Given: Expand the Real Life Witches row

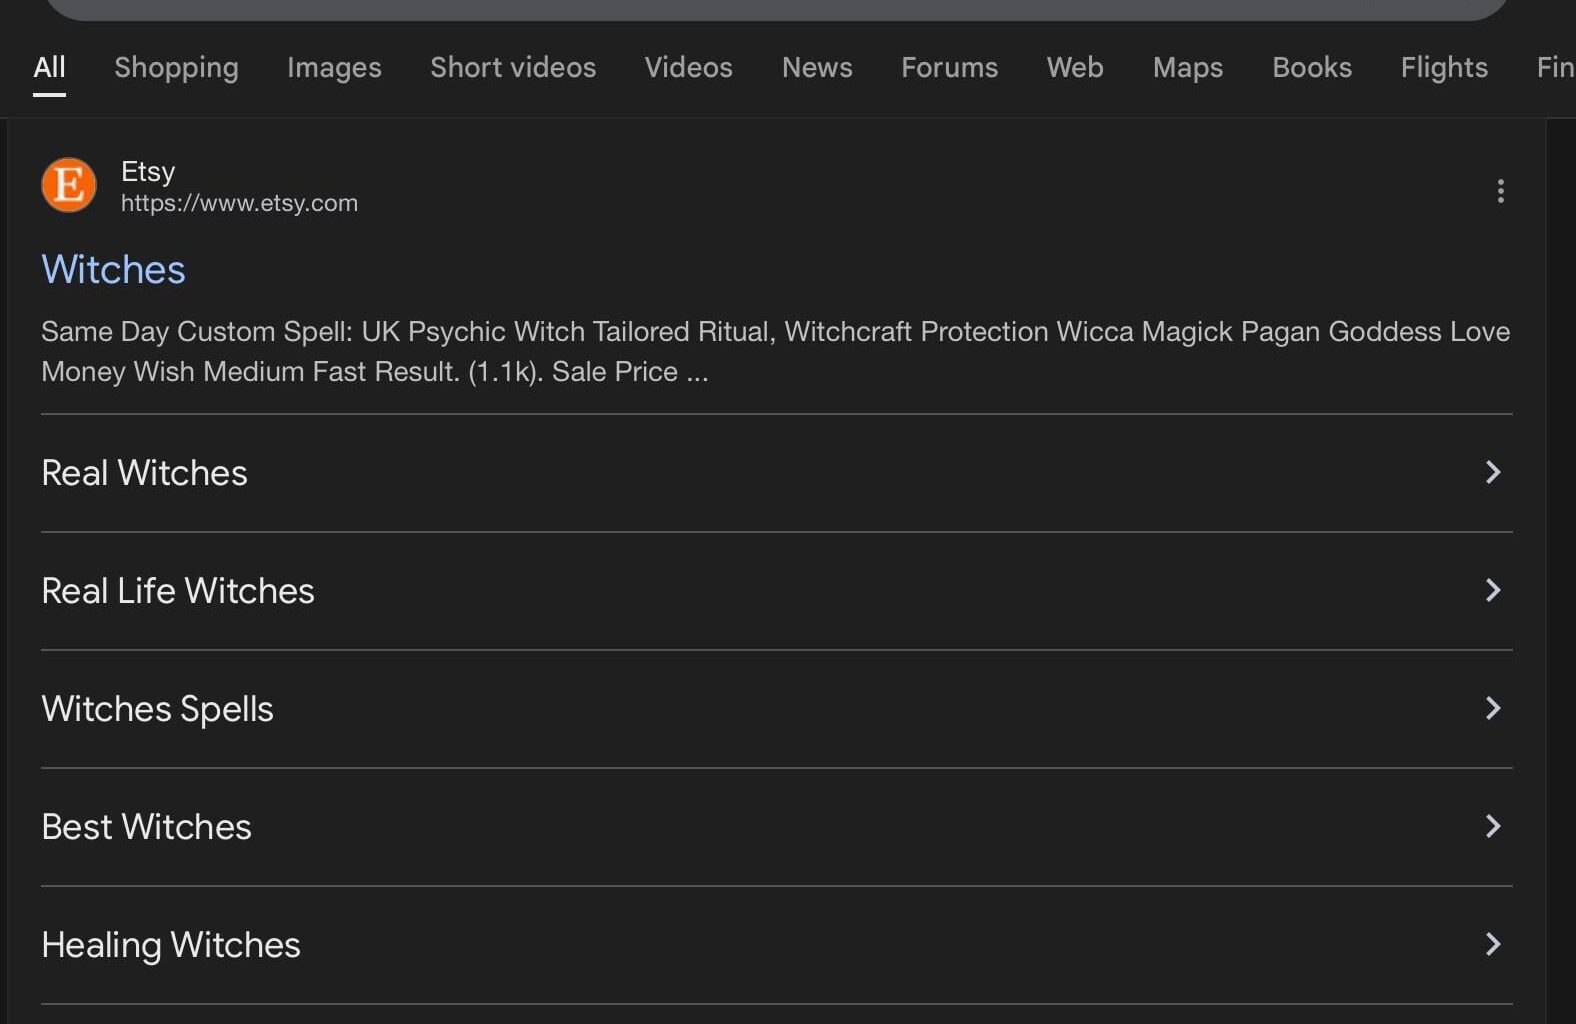Looking at the screenshot, I should 1492,591.
